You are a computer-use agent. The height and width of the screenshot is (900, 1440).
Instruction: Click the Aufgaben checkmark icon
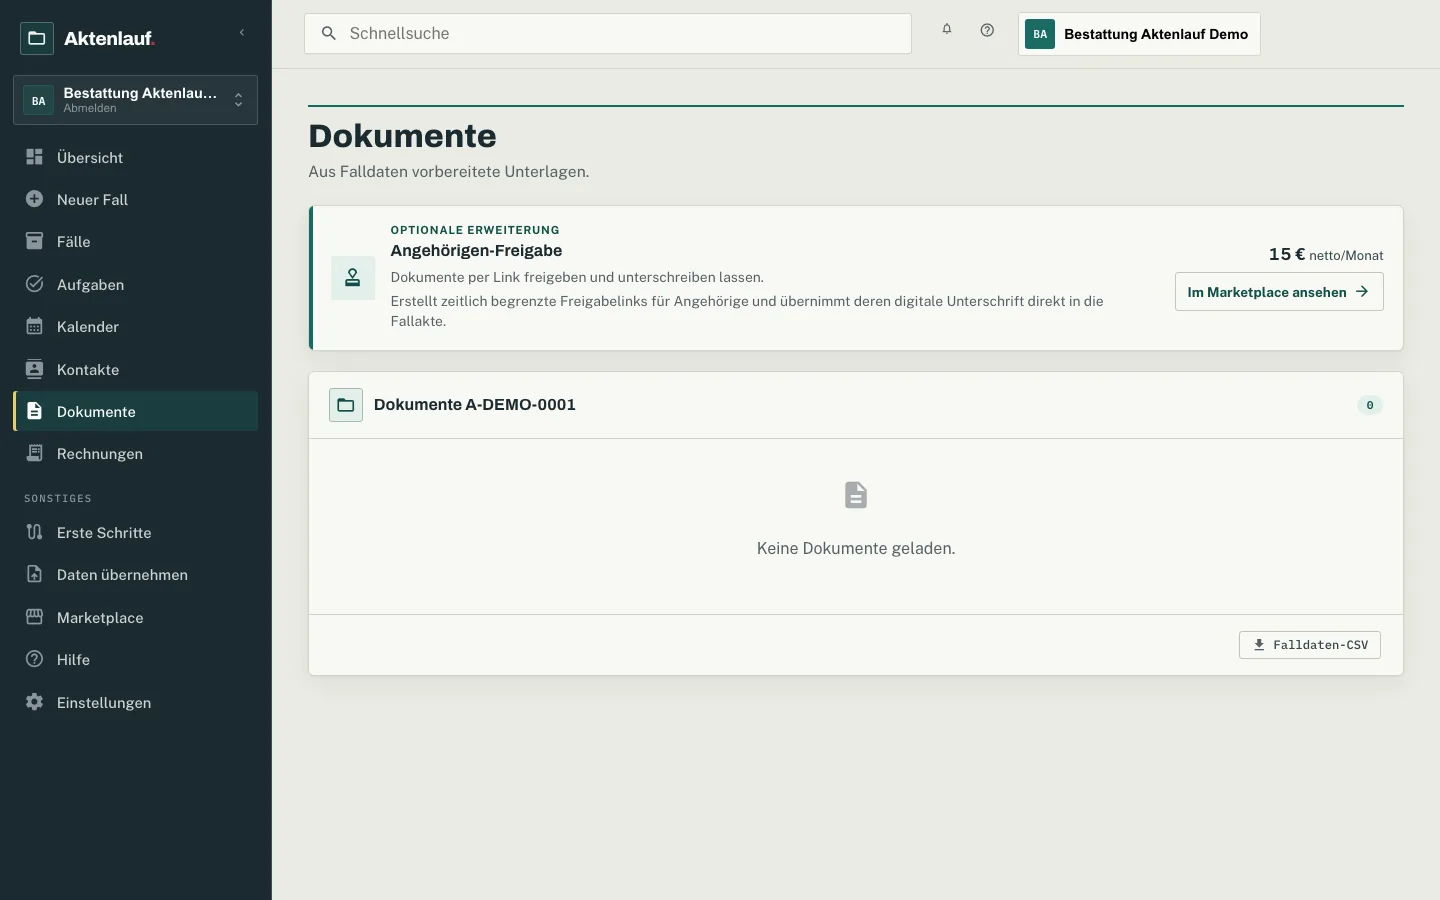(34, 284)
